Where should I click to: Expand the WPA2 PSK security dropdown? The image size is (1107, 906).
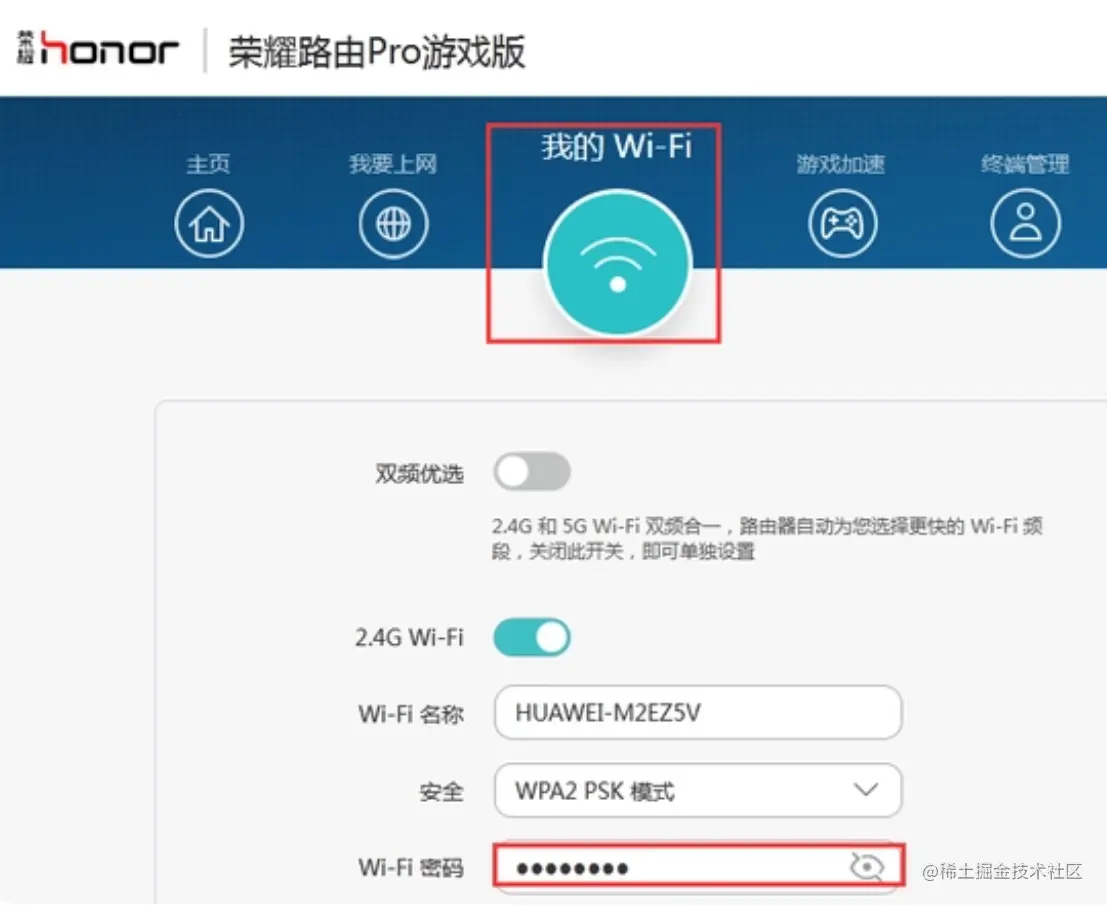point(698,790)
